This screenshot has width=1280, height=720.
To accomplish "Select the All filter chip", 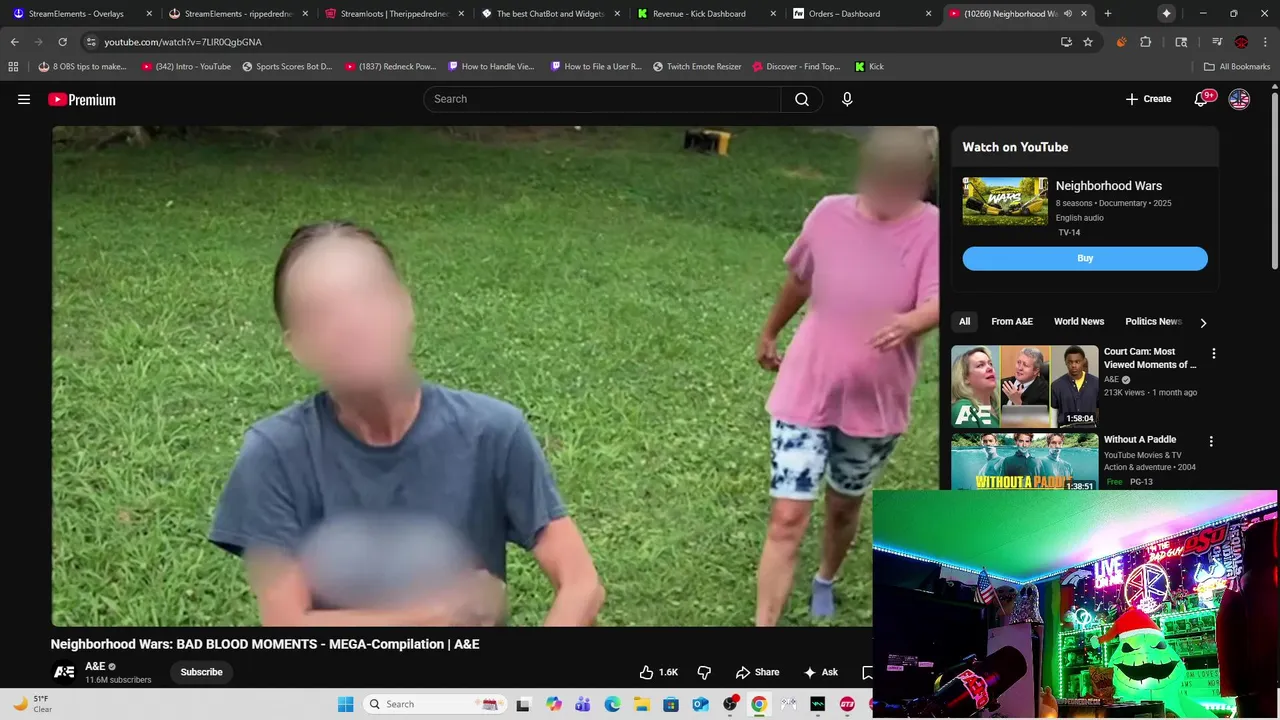I will coord(964,322).
